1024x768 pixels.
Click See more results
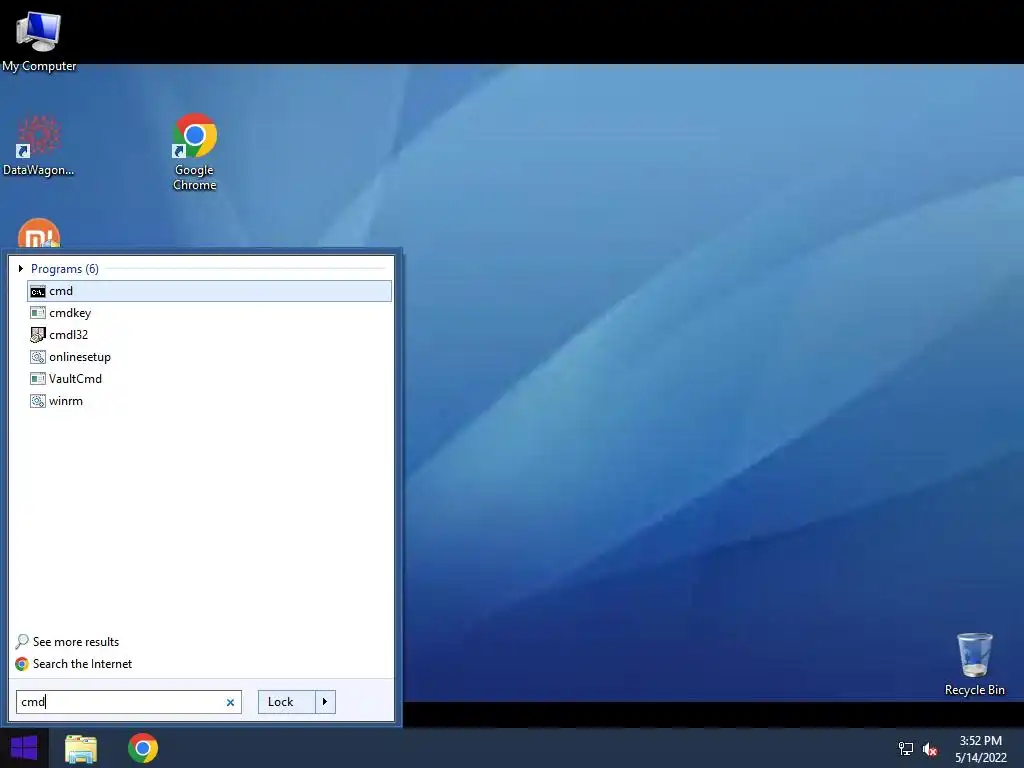(76, 642)
